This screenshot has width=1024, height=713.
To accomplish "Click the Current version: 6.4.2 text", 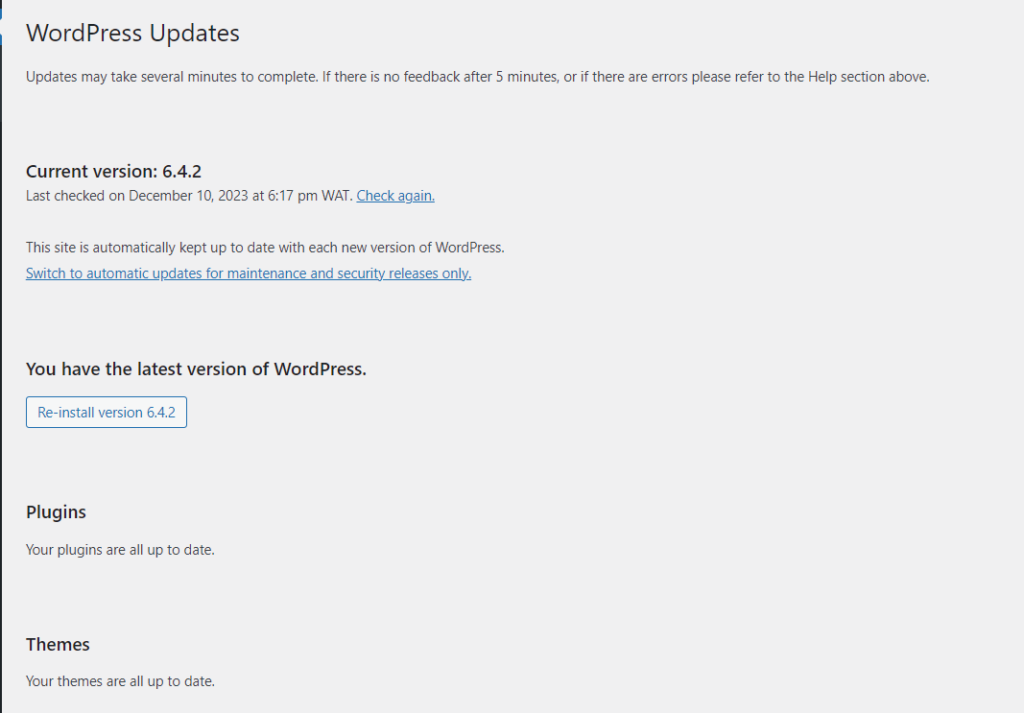I will [x=113, y=171].
